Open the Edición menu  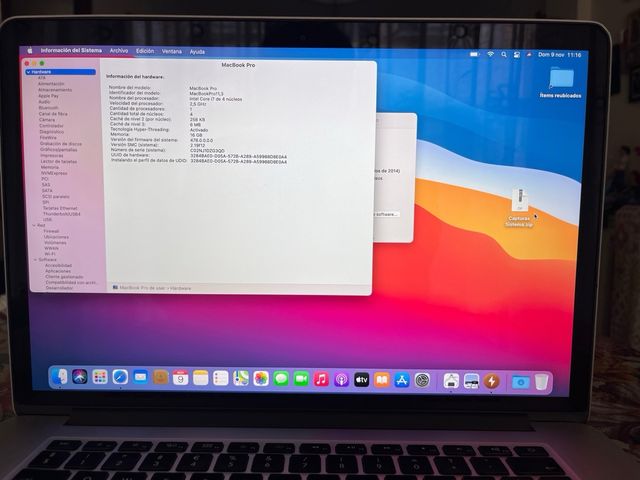pyautogui.click(x=145, y=51)
